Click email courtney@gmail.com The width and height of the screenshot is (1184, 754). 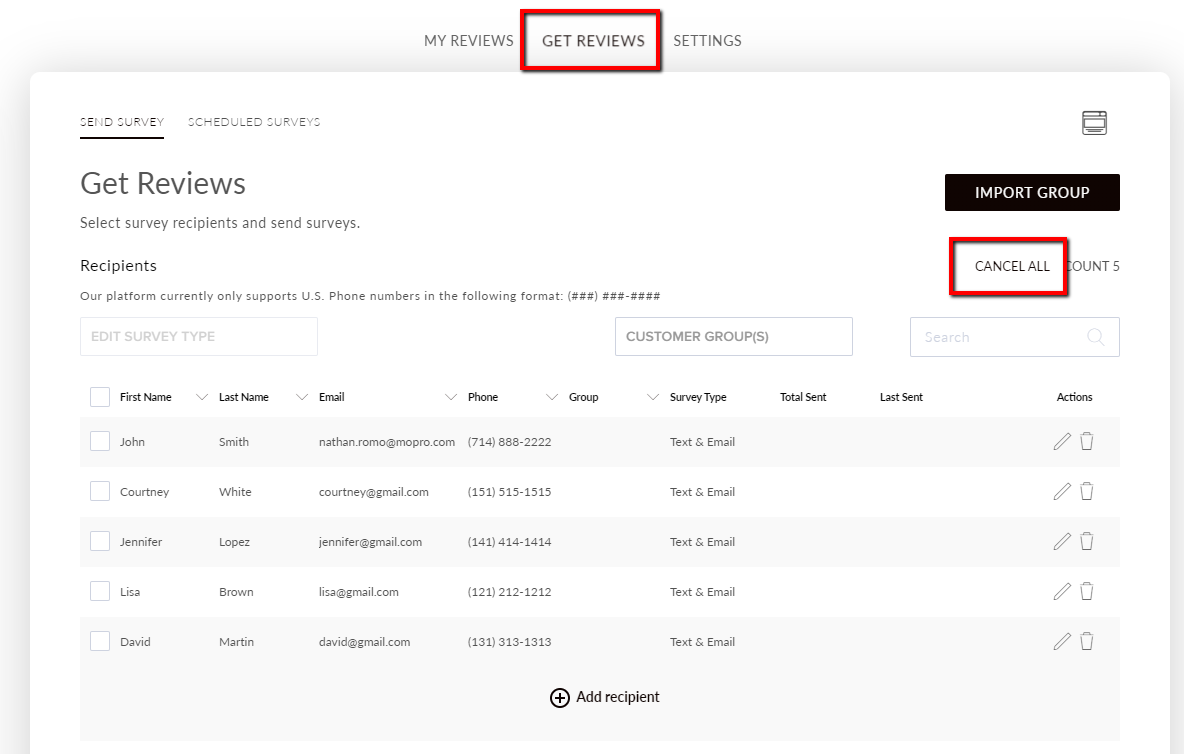coord(374,491)
